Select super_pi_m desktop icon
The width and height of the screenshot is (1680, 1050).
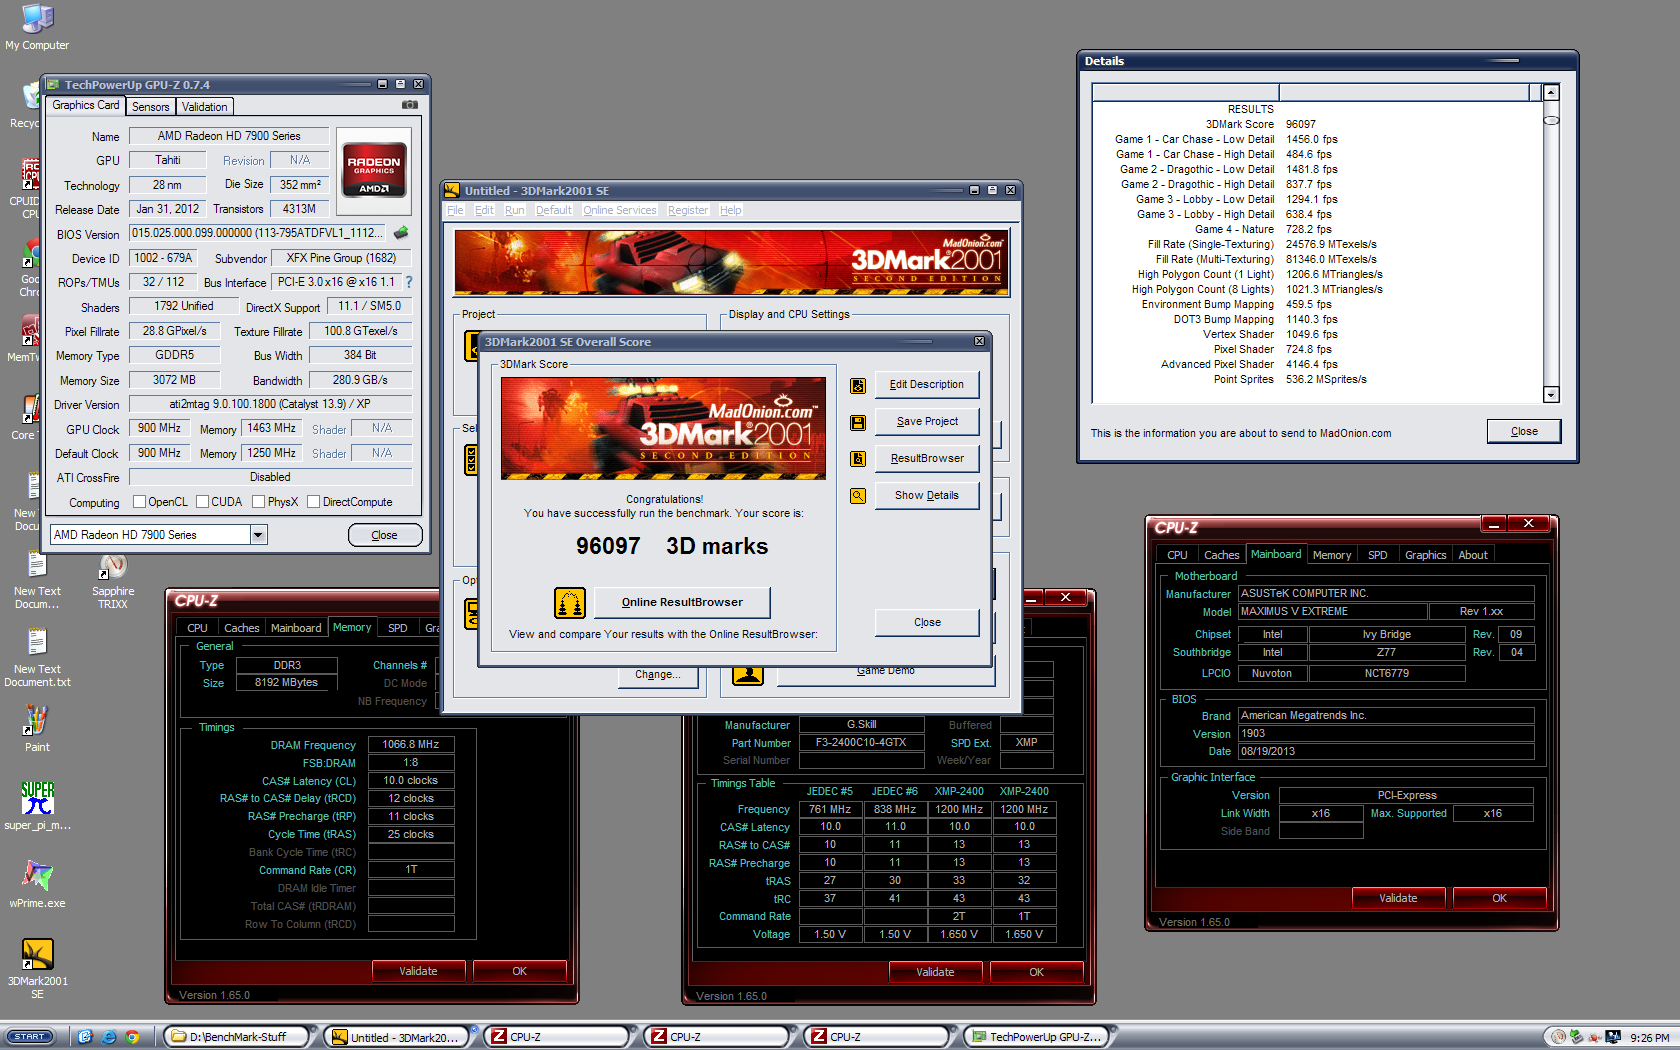pos(37,806)
